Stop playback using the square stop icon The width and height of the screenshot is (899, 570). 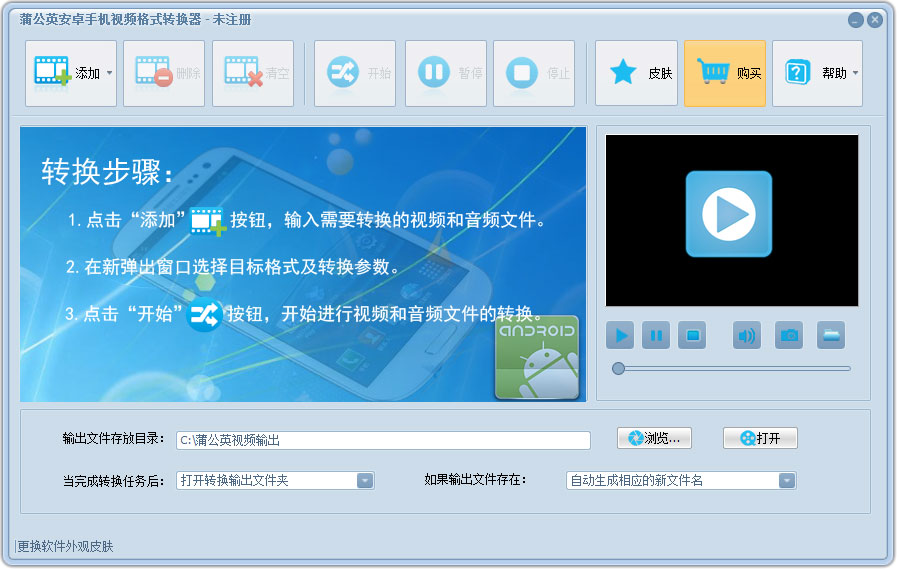pyautogui.click(x=692, y=336)
